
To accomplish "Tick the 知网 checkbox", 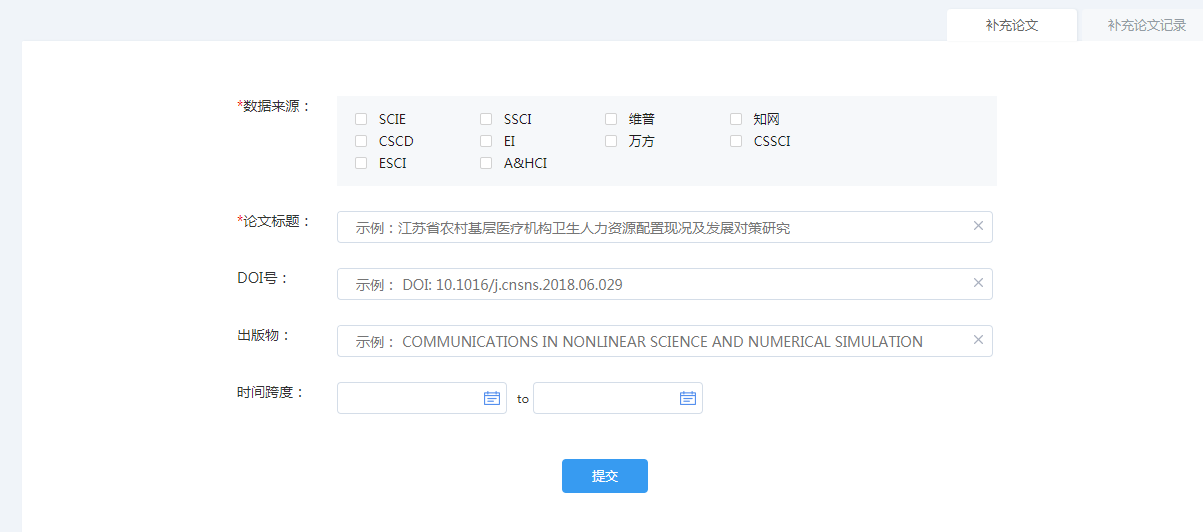I will tap(736, 119).
